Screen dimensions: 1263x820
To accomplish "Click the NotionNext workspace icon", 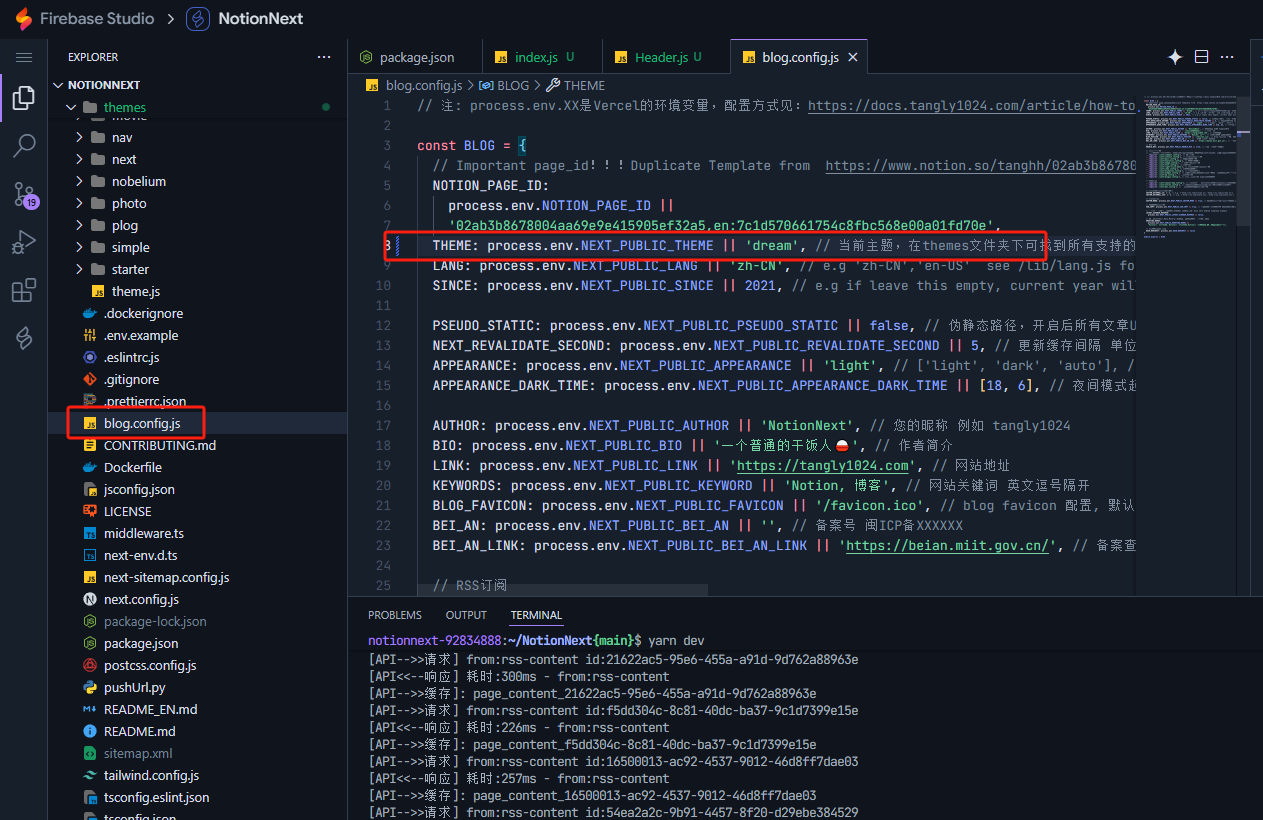I will [x=198, y=19].
